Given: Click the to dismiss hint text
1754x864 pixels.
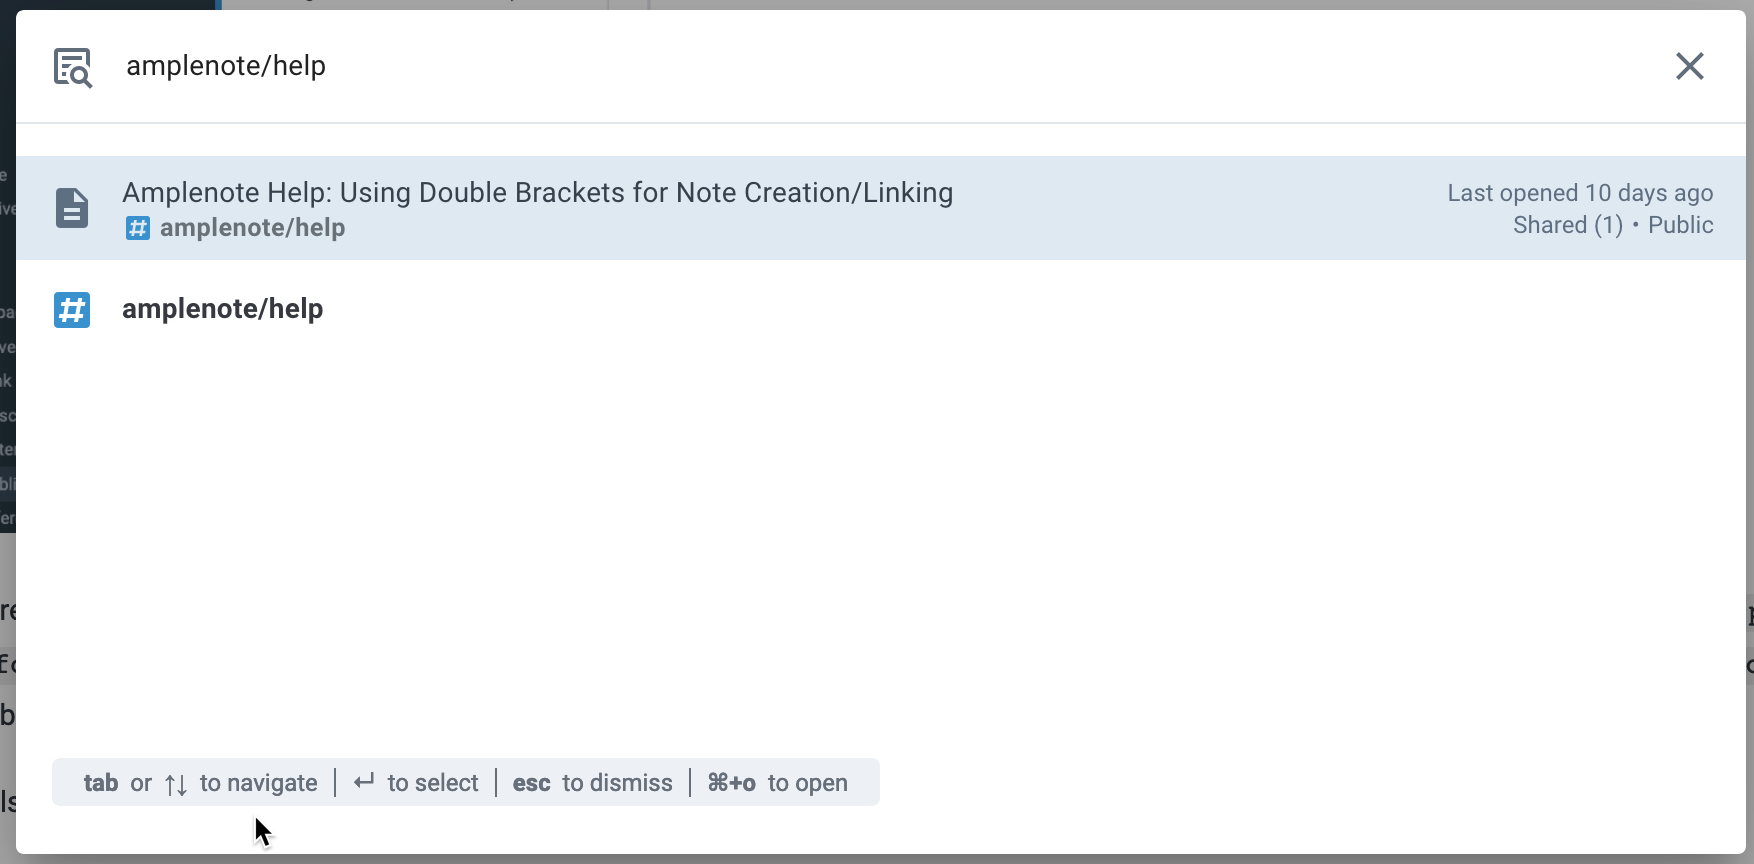Looking at the screenshot, I should [x=617, y=783].
